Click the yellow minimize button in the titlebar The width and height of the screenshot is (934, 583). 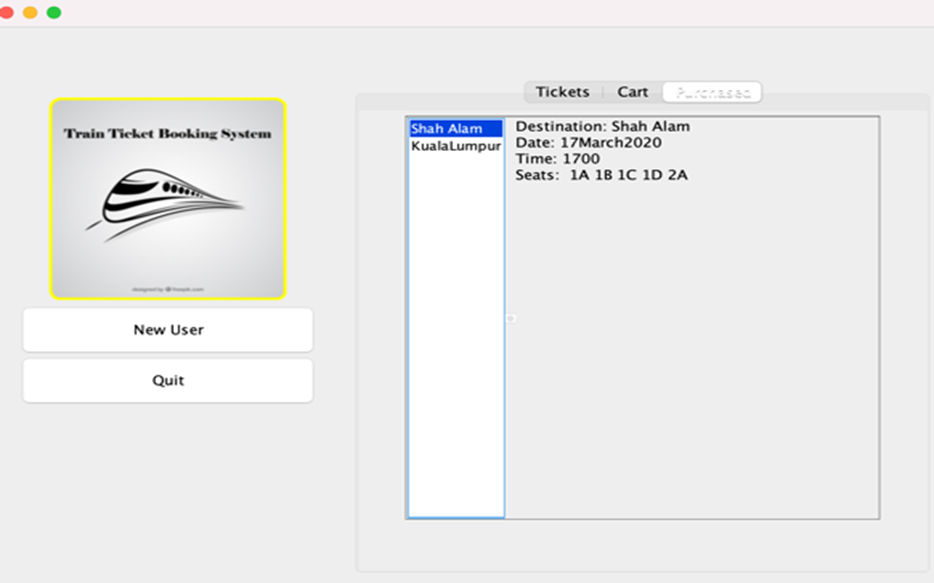click(x=29, y=13)
